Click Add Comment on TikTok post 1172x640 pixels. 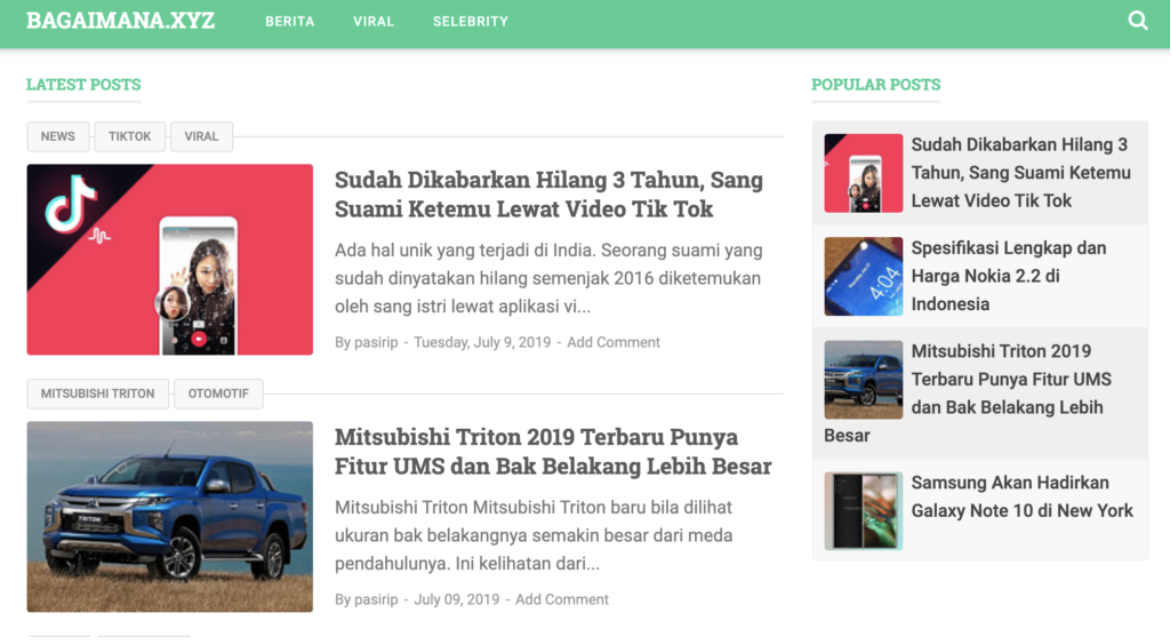pos(613,342)
